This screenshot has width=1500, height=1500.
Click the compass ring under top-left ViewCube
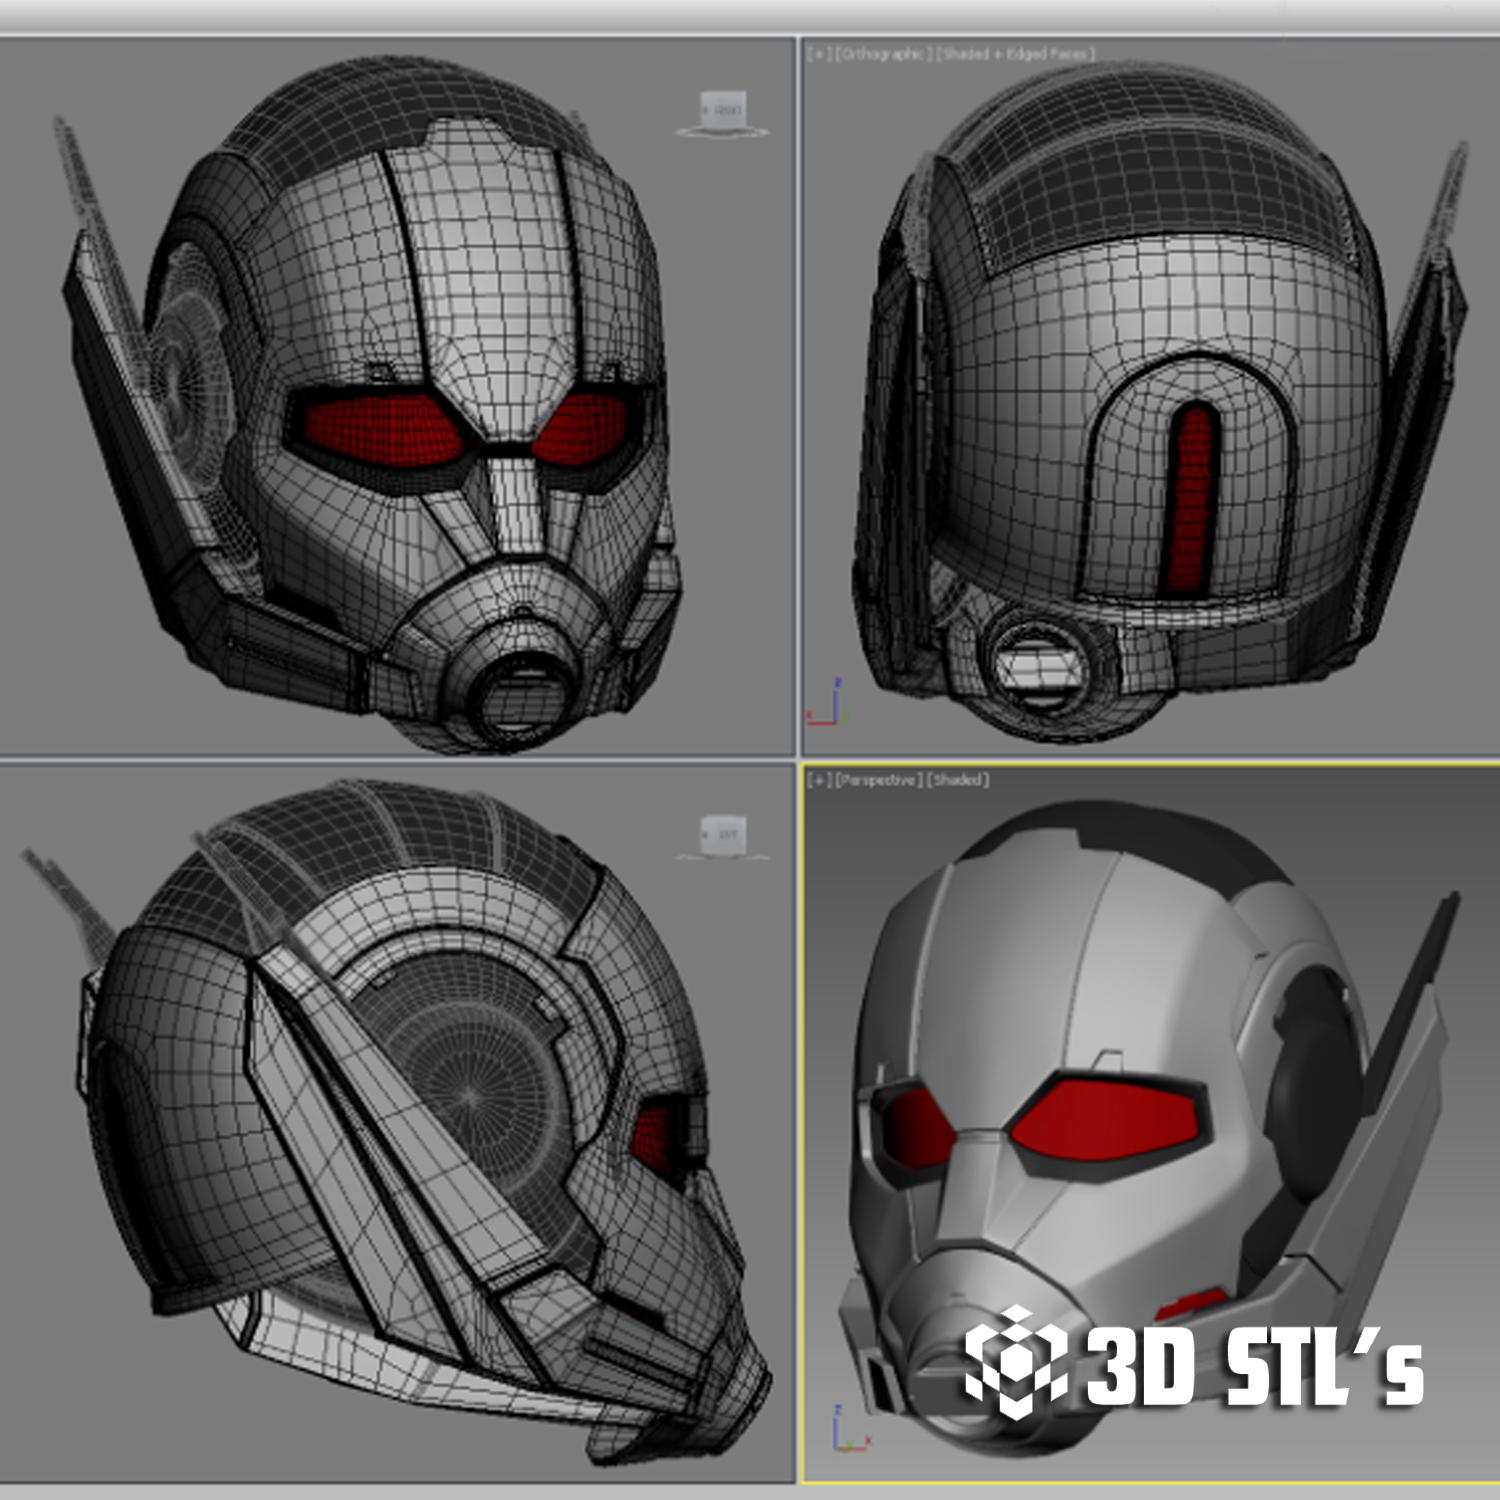coord(722,131)
